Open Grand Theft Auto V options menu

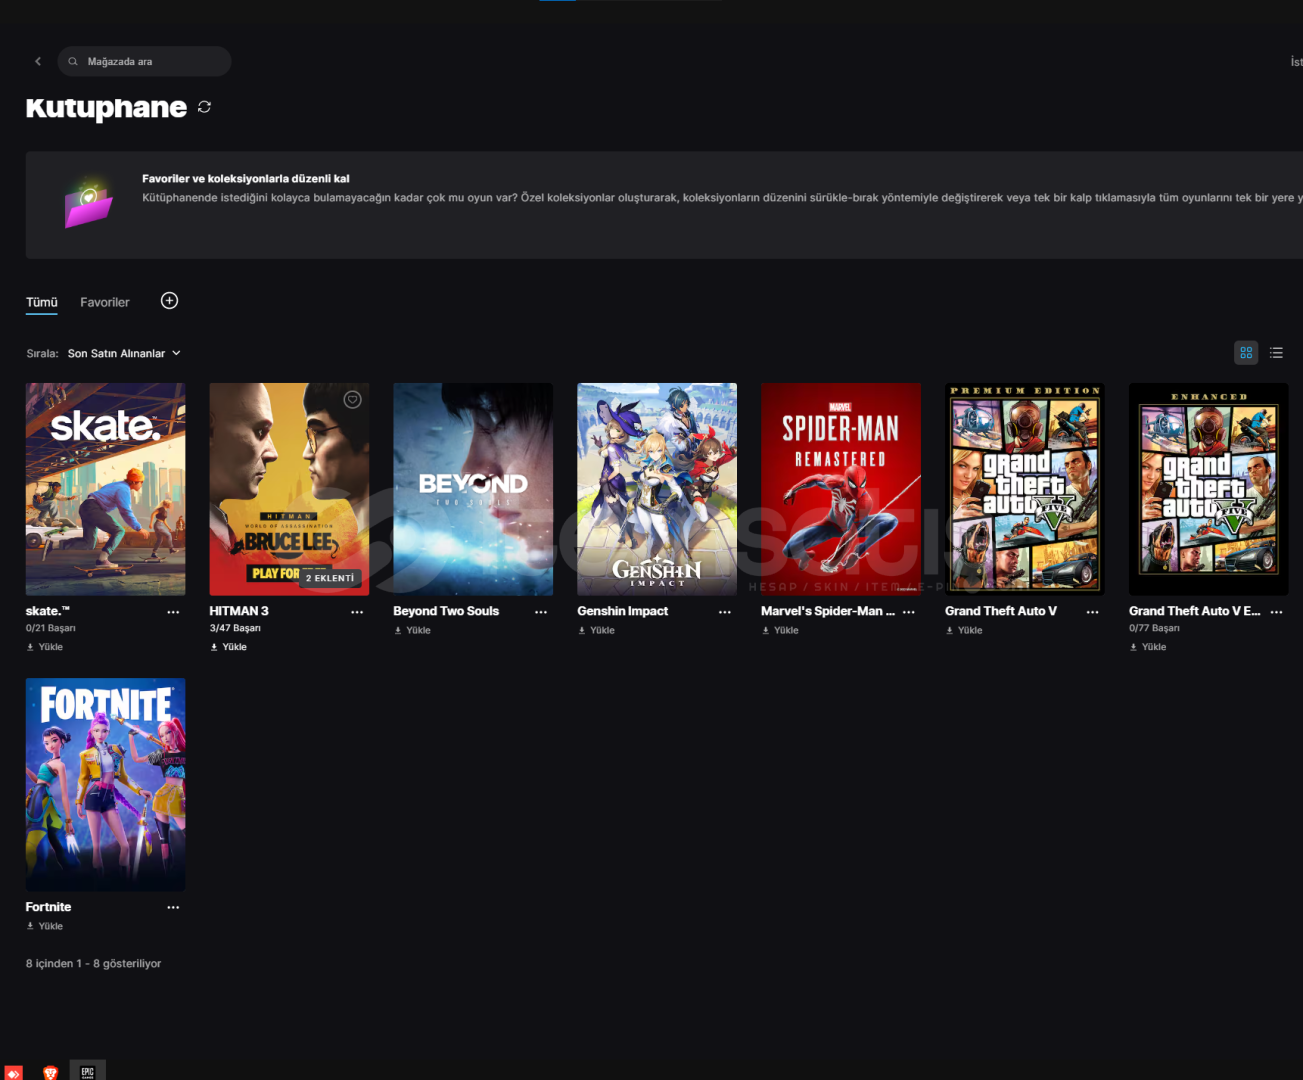click(1092, 612)
